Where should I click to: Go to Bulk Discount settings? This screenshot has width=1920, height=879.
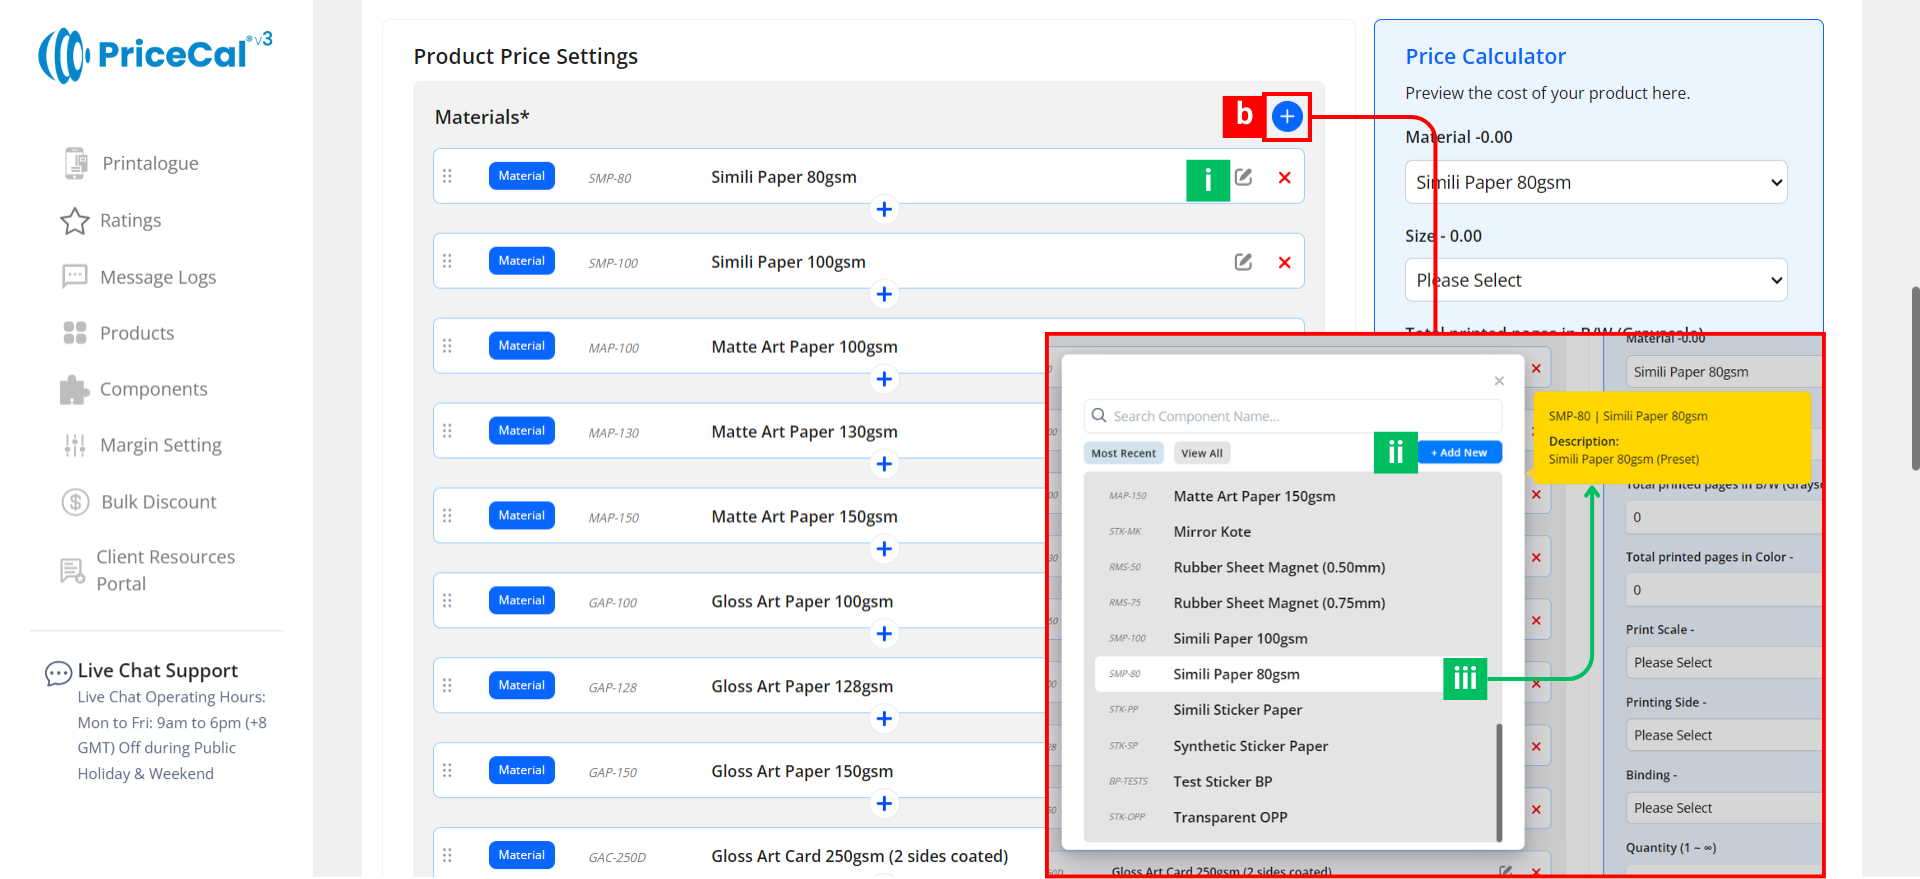point(158,502)
